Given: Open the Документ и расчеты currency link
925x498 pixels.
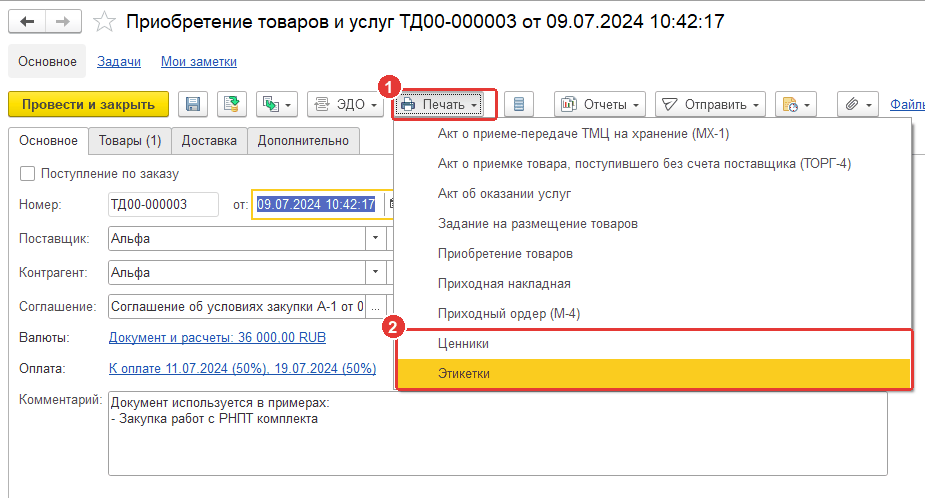Looking at the screenshot, I should click(217, 338).
